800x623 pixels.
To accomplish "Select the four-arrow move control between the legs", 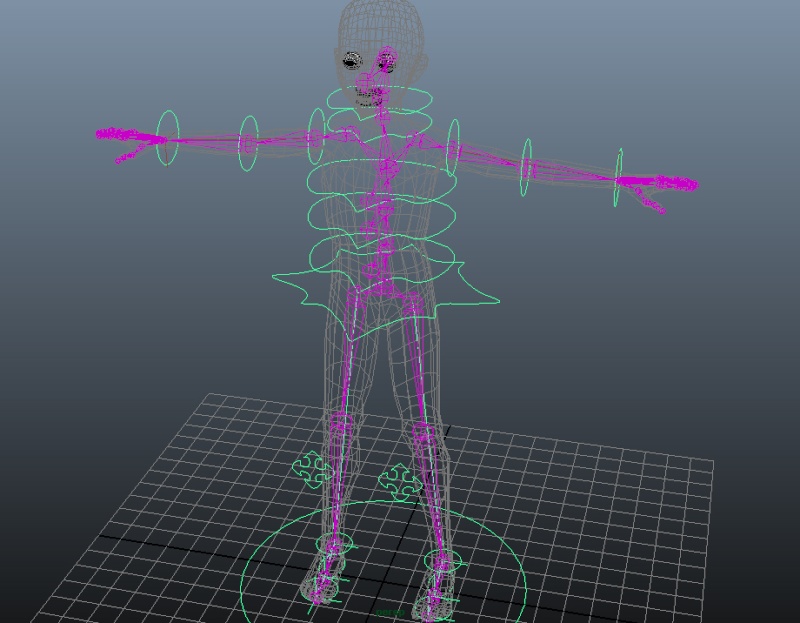I will coord(400,482).
